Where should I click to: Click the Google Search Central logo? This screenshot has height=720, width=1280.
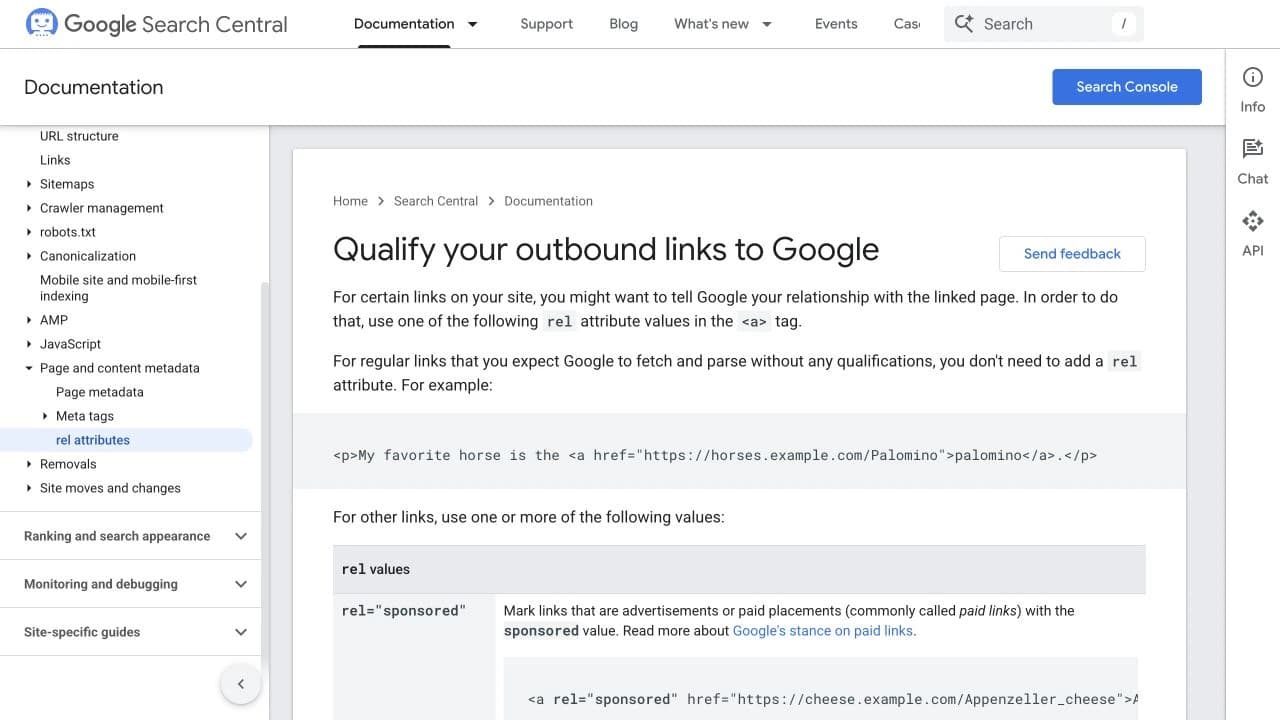(157, 24)
